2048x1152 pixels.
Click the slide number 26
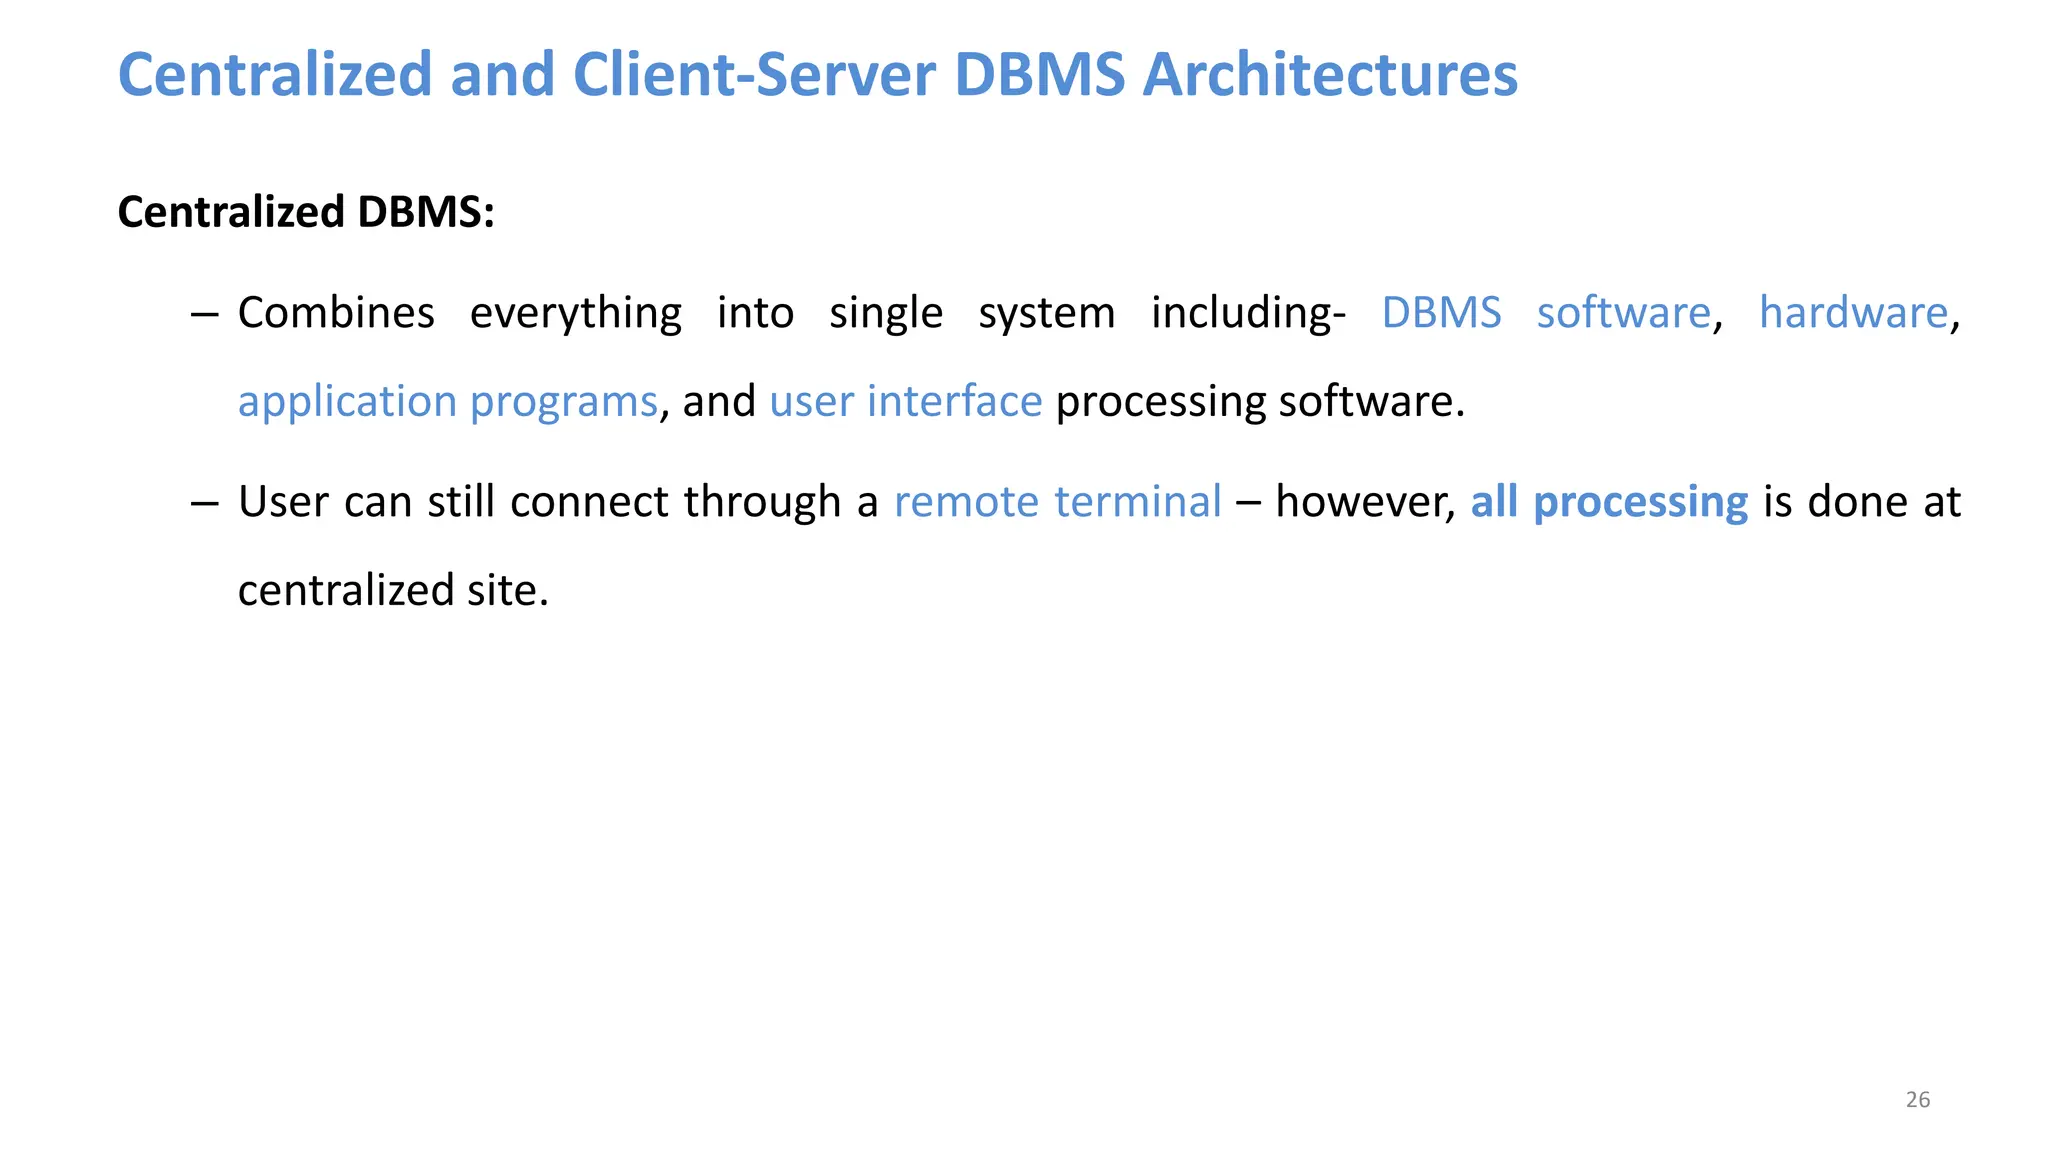[1917, 1100]
